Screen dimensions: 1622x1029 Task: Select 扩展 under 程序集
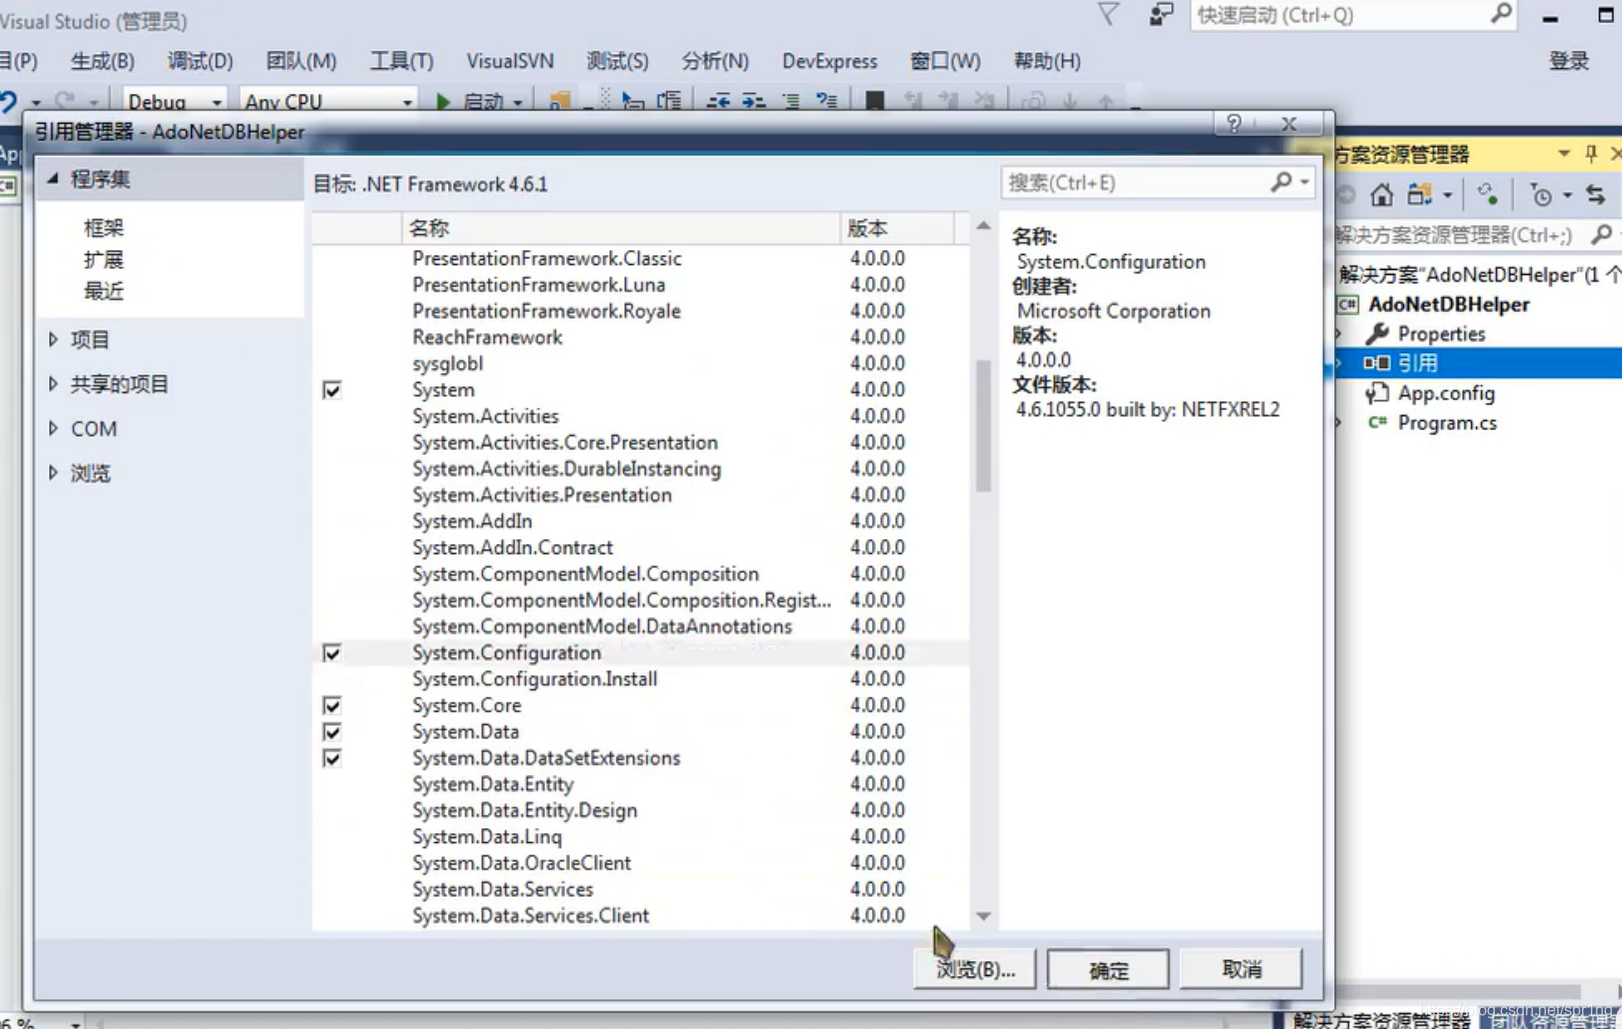coord(103,260)
